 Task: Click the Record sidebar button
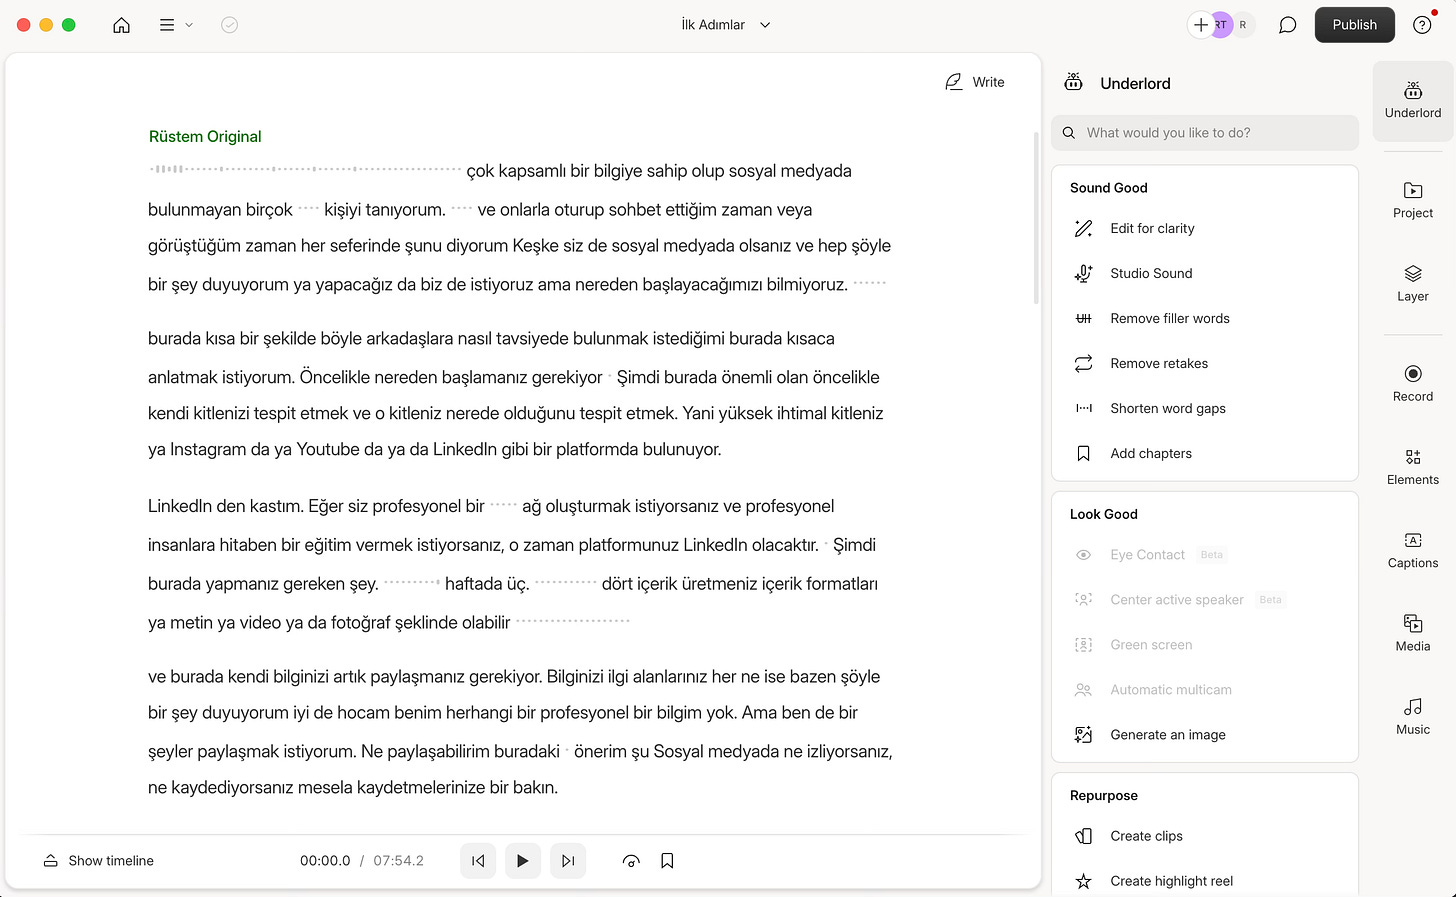pos(1413,383)
